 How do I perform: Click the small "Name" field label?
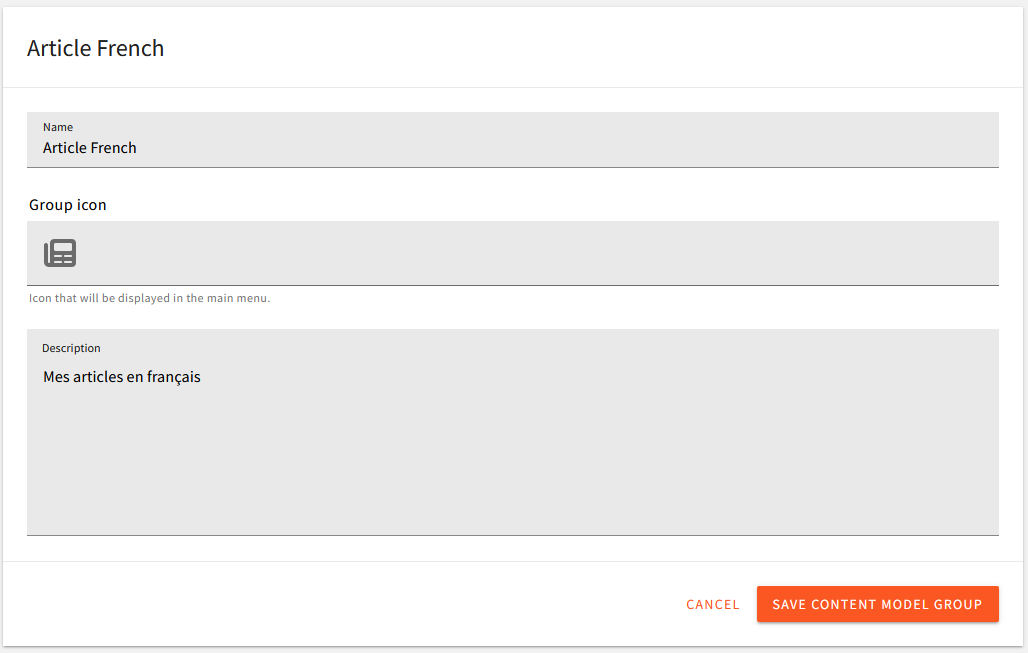pos(58,127)
